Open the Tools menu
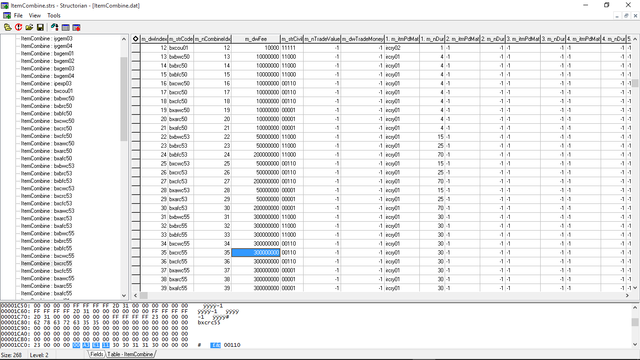Image resolution: width=640 pixels, height=360 pixels. click(x=54, y=16)
